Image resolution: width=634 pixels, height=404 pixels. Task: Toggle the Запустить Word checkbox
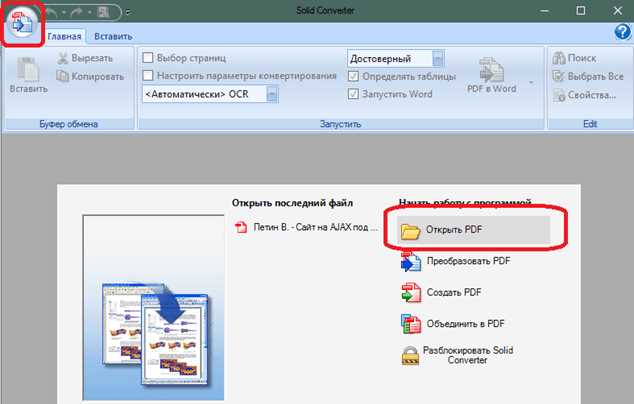click(x=353, y=94)
